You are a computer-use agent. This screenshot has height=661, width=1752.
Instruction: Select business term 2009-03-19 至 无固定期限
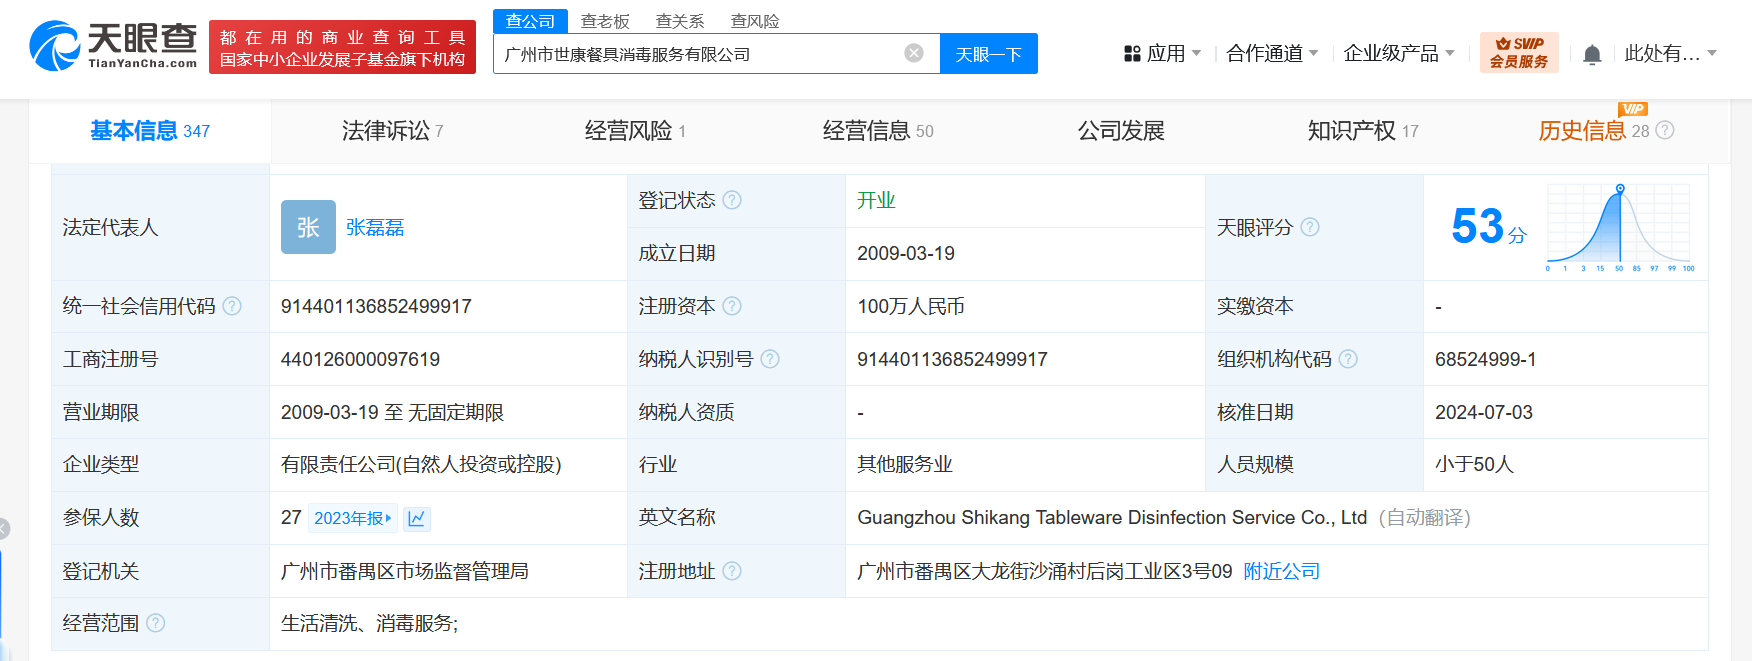(392, 412)
